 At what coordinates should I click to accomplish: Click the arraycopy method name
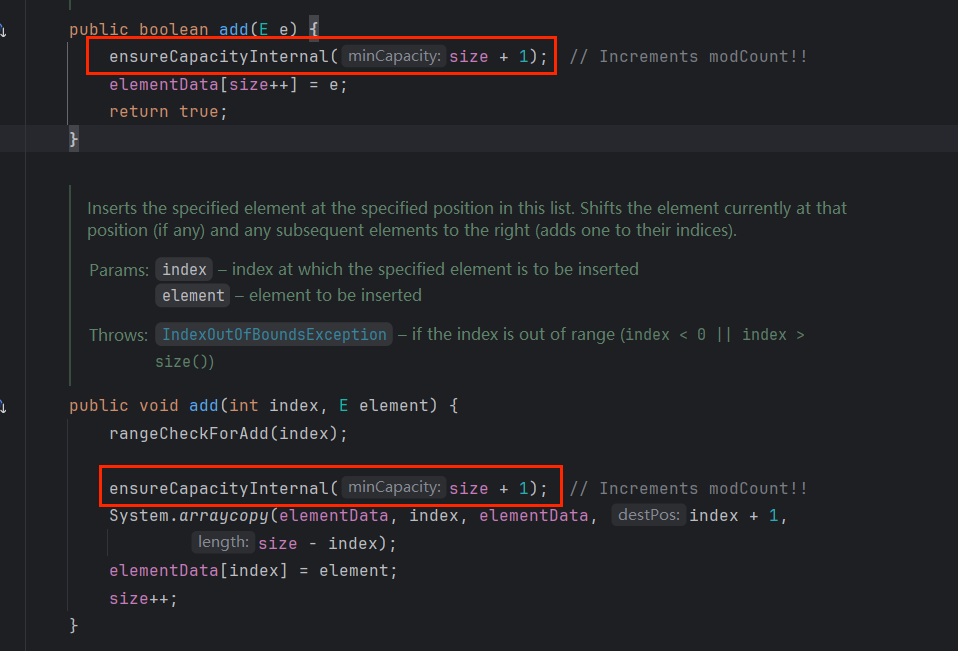tap(224, 515)
